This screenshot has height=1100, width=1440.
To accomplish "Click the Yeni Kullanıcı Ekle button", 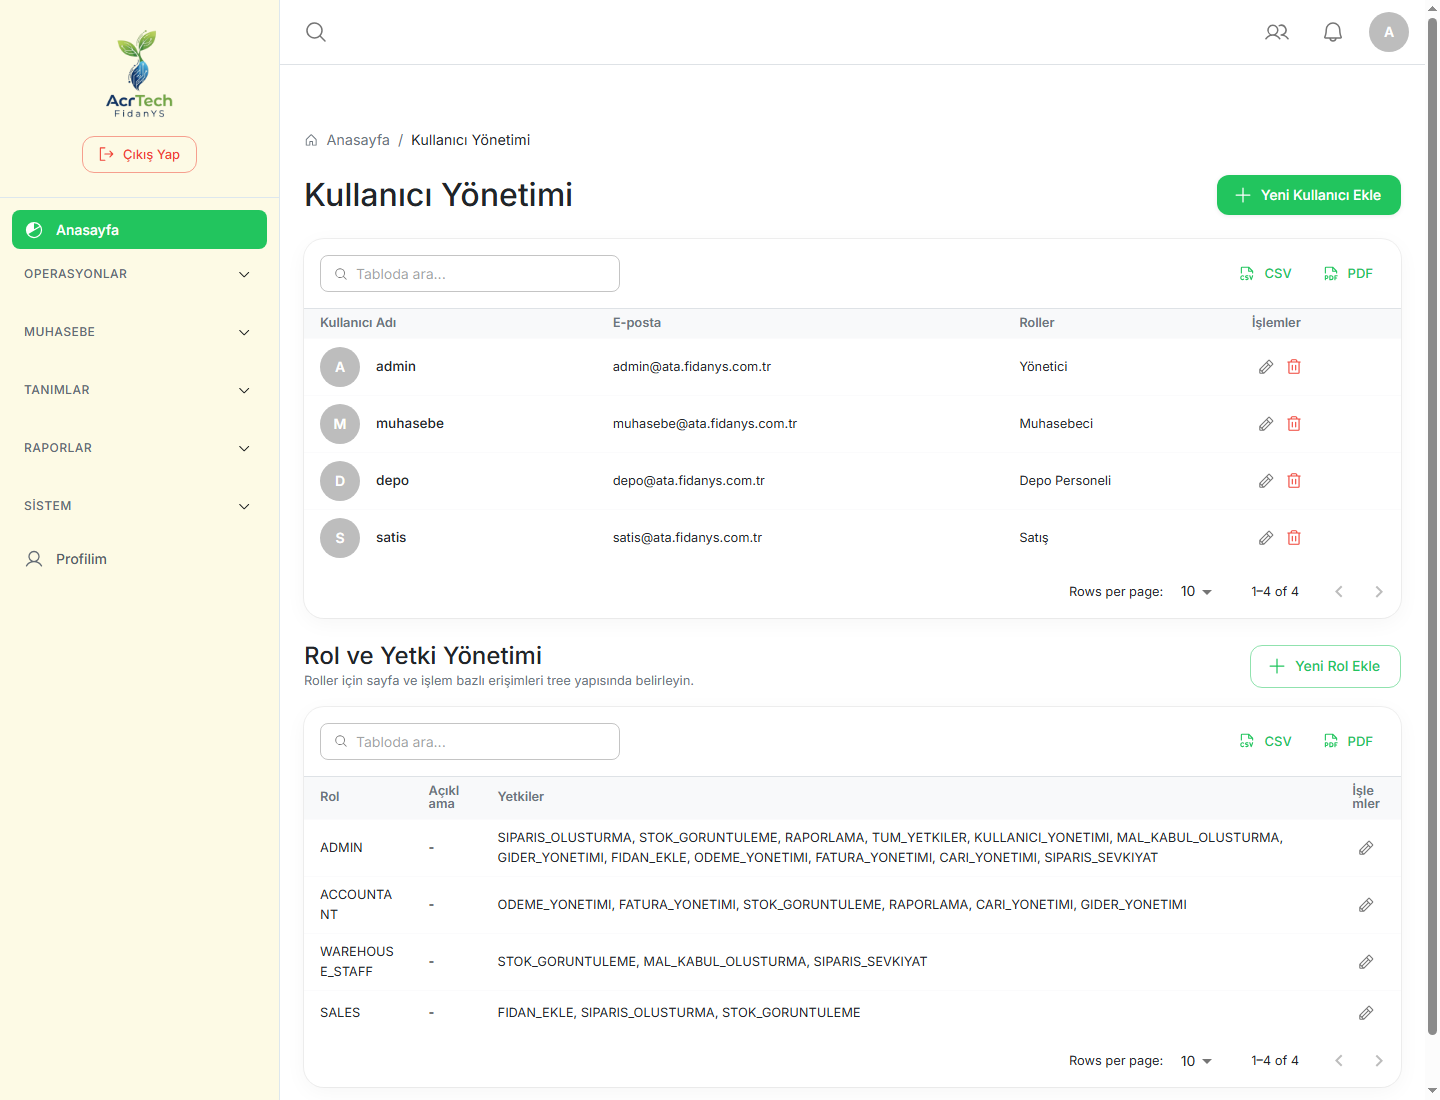I will click(x=1309, y=195).
